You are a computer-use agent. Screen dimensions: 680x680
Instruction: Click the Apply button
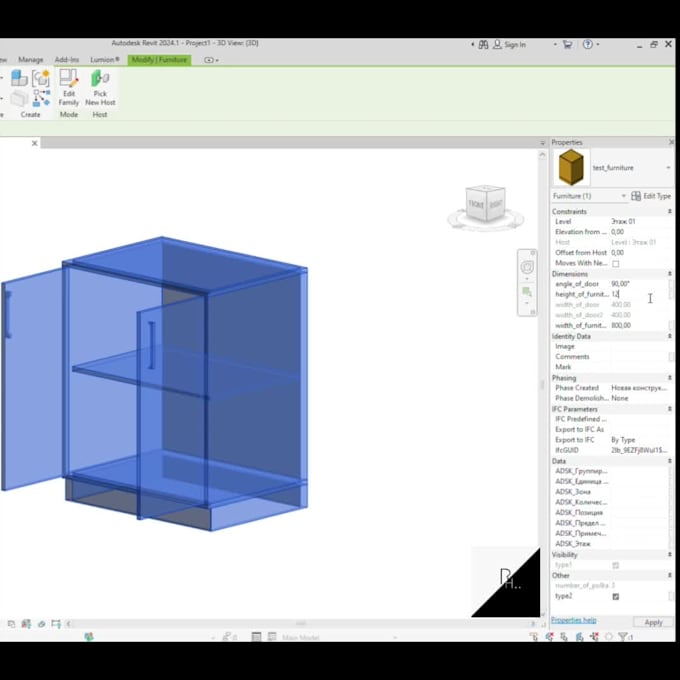(x=653, y=622)
